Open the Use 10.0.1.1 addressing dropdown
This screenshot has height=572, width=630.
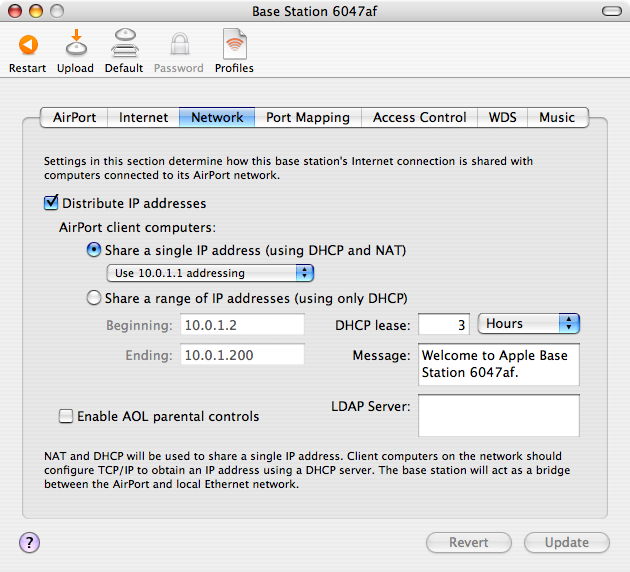(210, 273)
